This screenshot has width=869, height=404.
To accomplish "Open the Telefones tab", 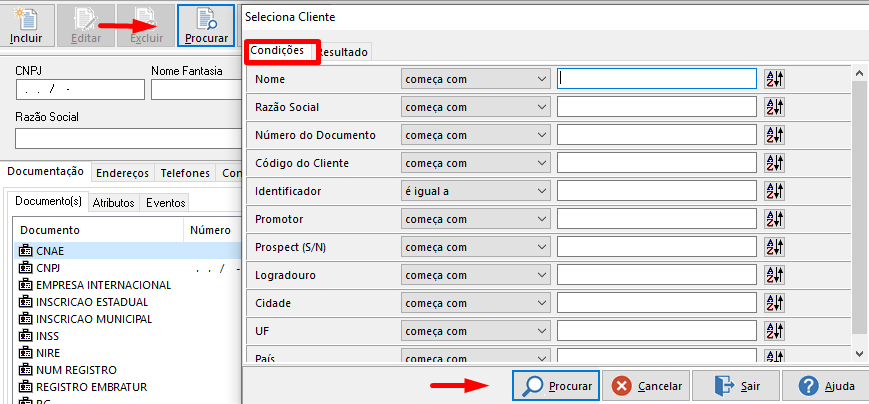I will pyautogui.click(x=185, y=173).
